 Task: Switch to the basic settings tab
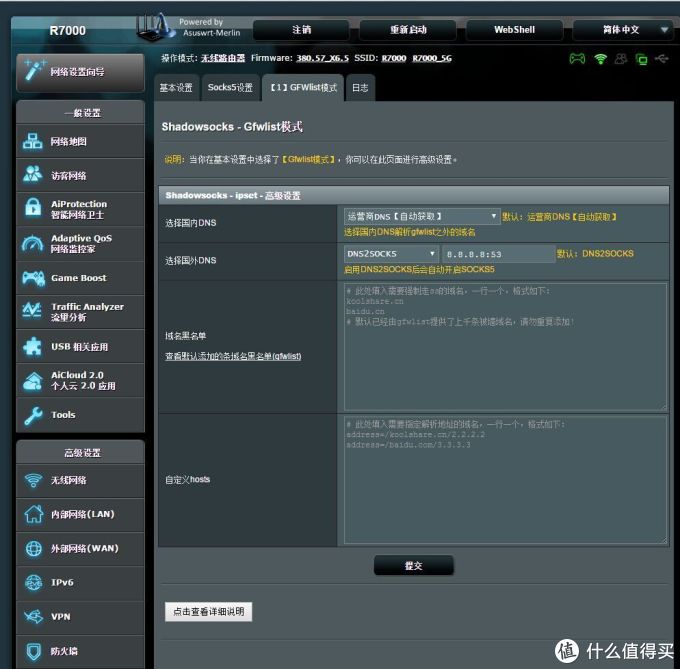point(176,88)
